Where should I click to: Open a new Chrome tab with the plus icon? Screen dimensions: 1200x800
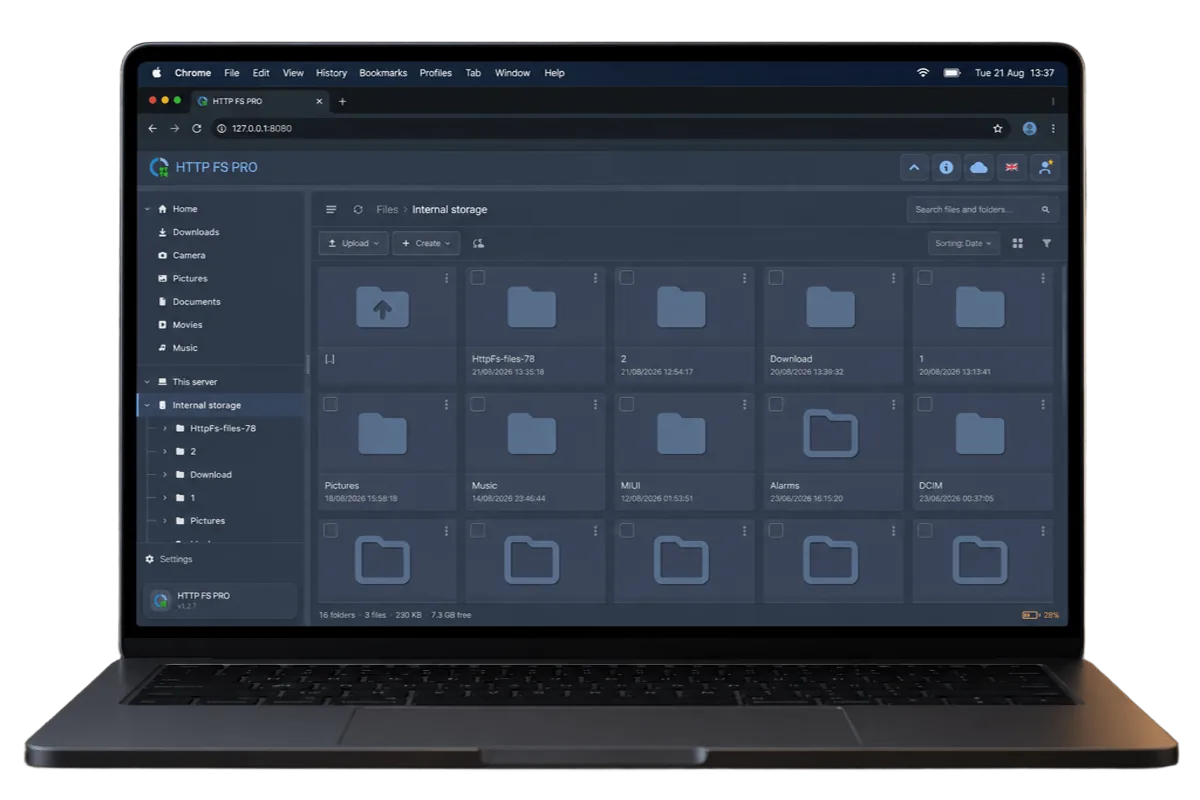click(342, 101)
